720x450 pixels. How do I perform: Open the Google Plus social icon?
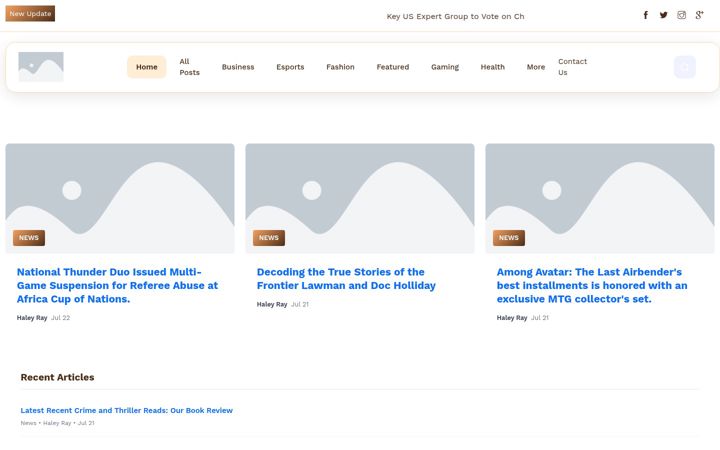pos(699,15)
